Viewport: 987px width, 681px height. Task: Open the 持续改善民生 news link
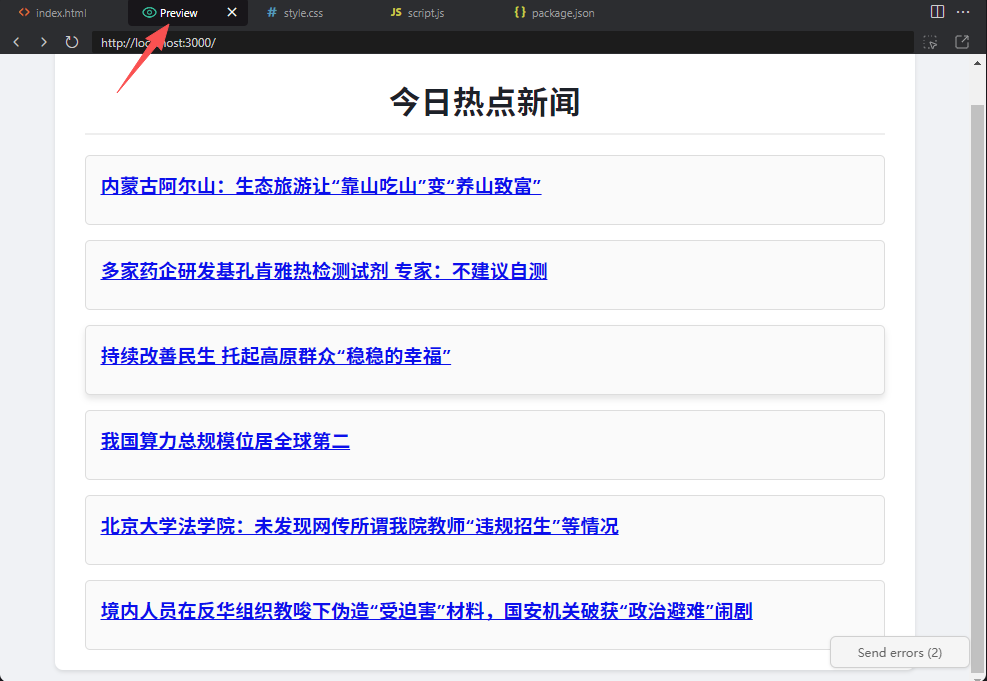(x=276, y=356)
